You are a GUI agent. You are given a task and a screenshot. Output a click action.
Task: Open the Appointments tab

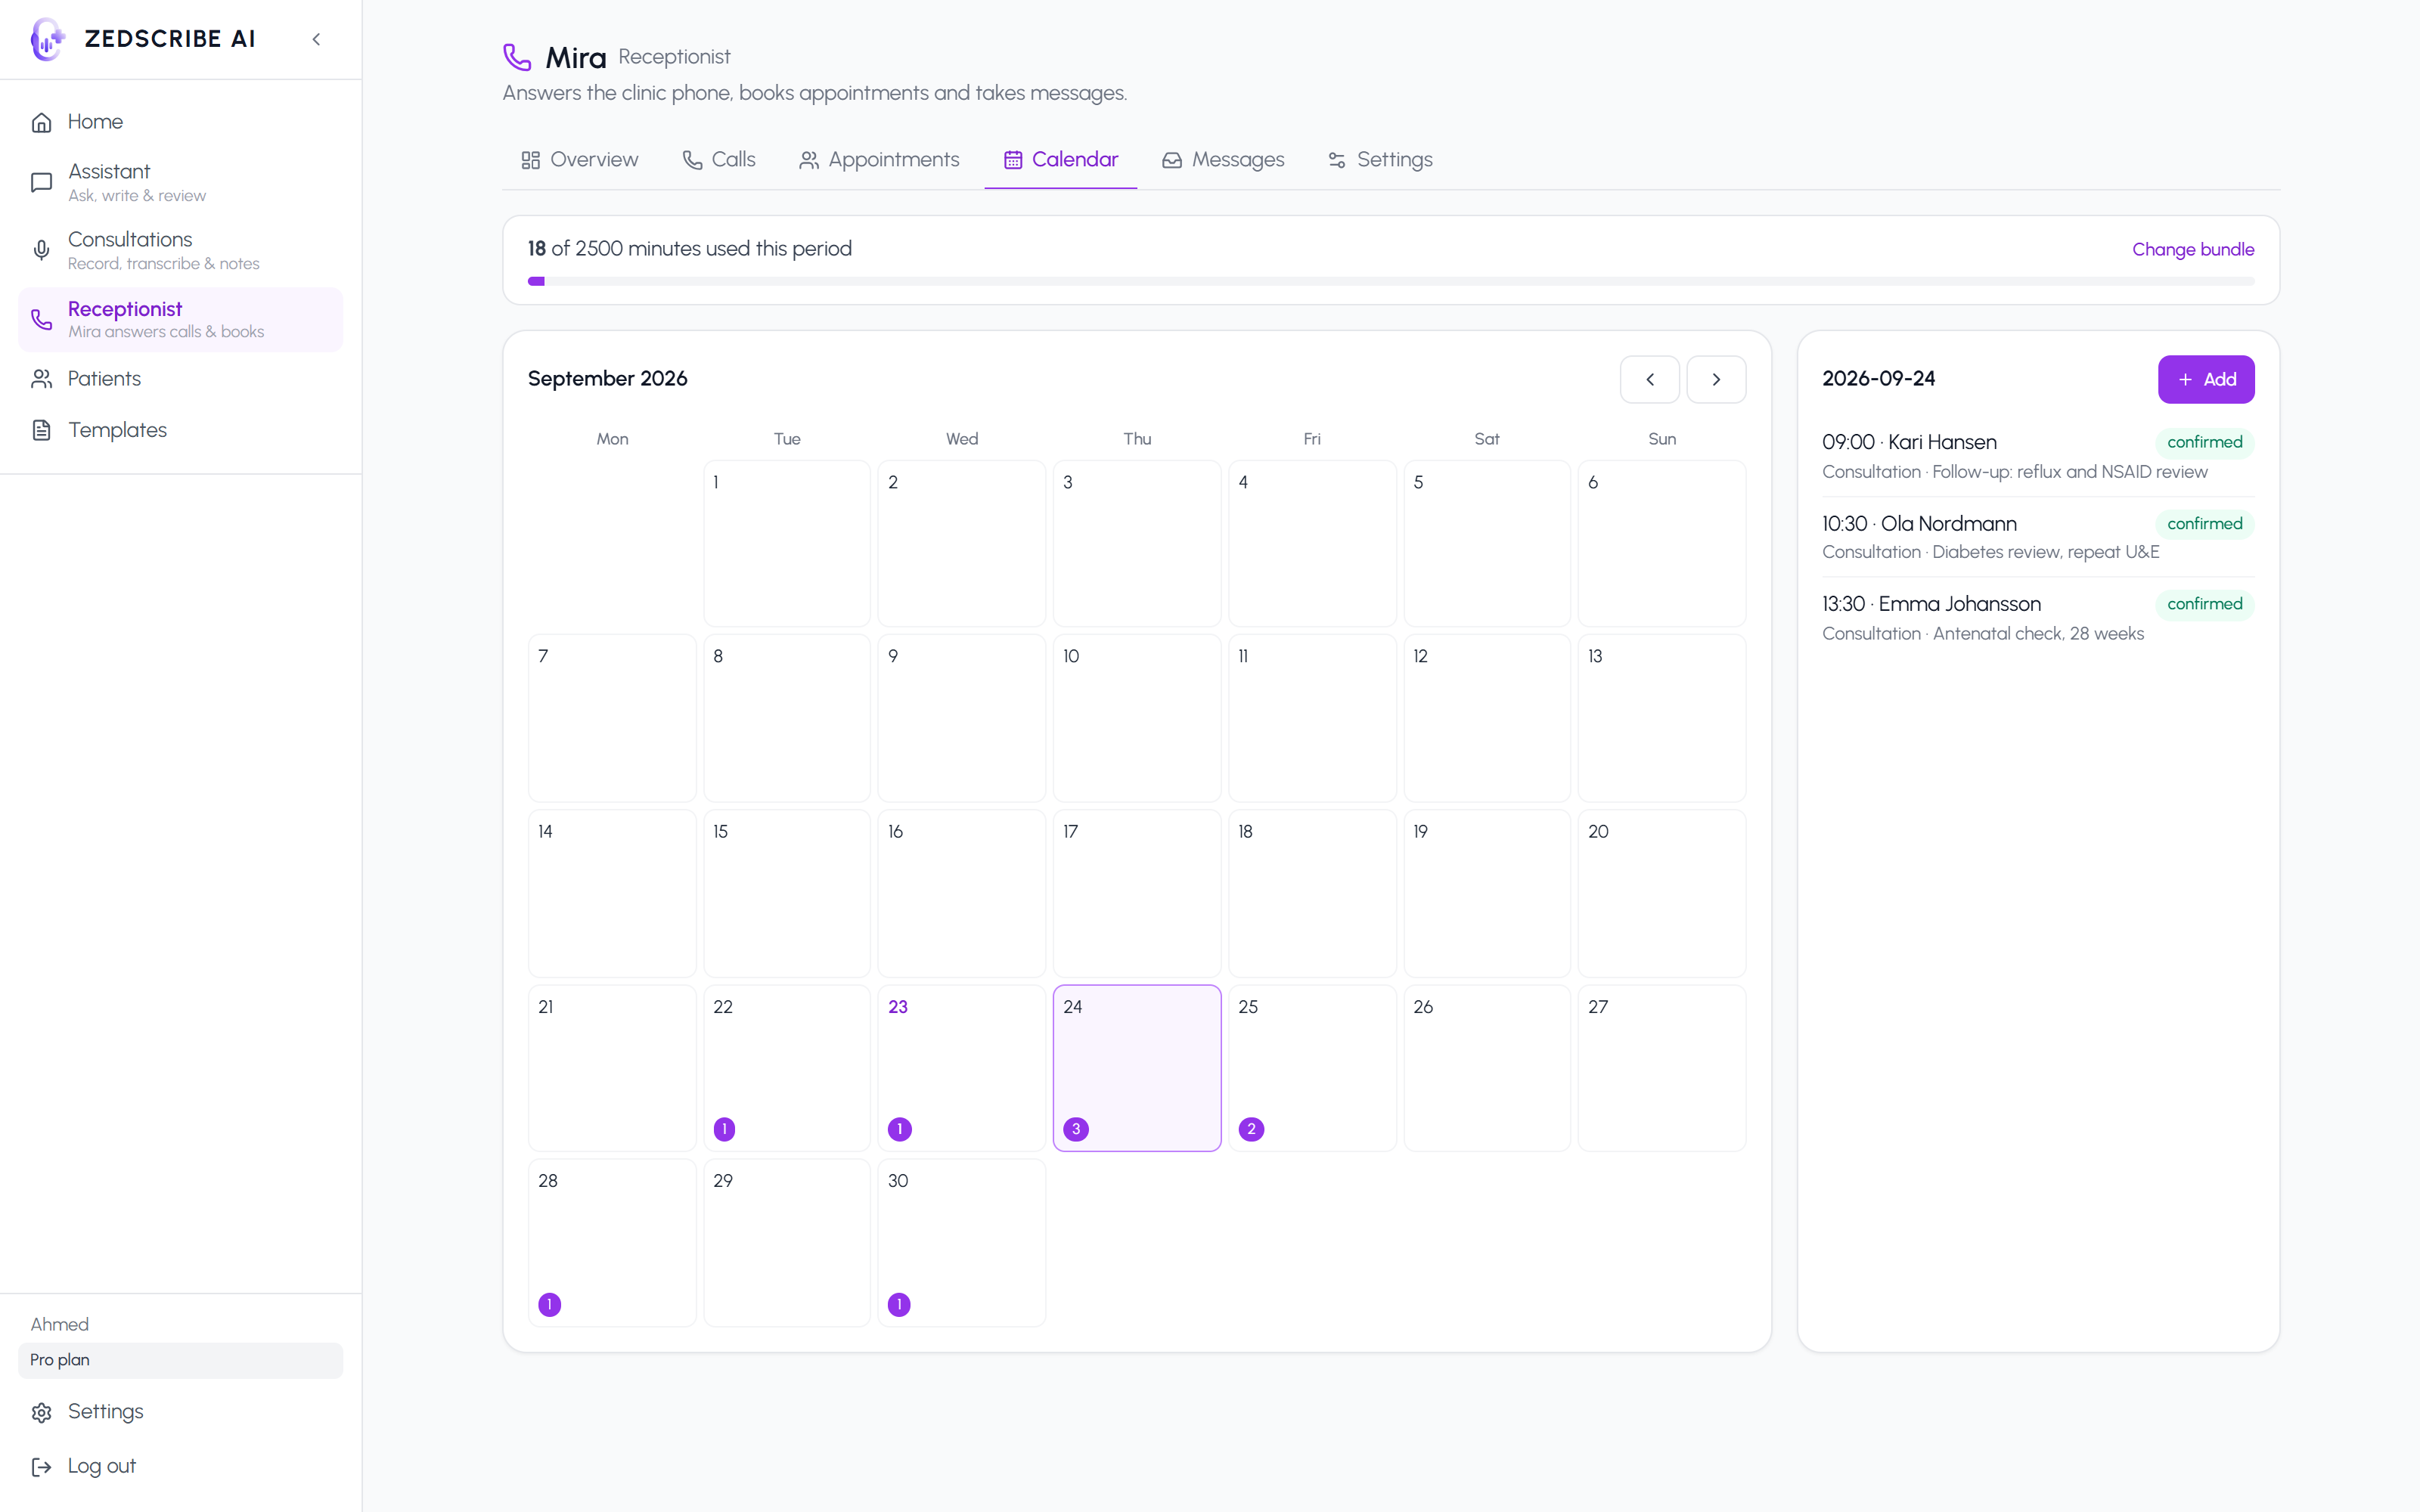click(879, 160)
